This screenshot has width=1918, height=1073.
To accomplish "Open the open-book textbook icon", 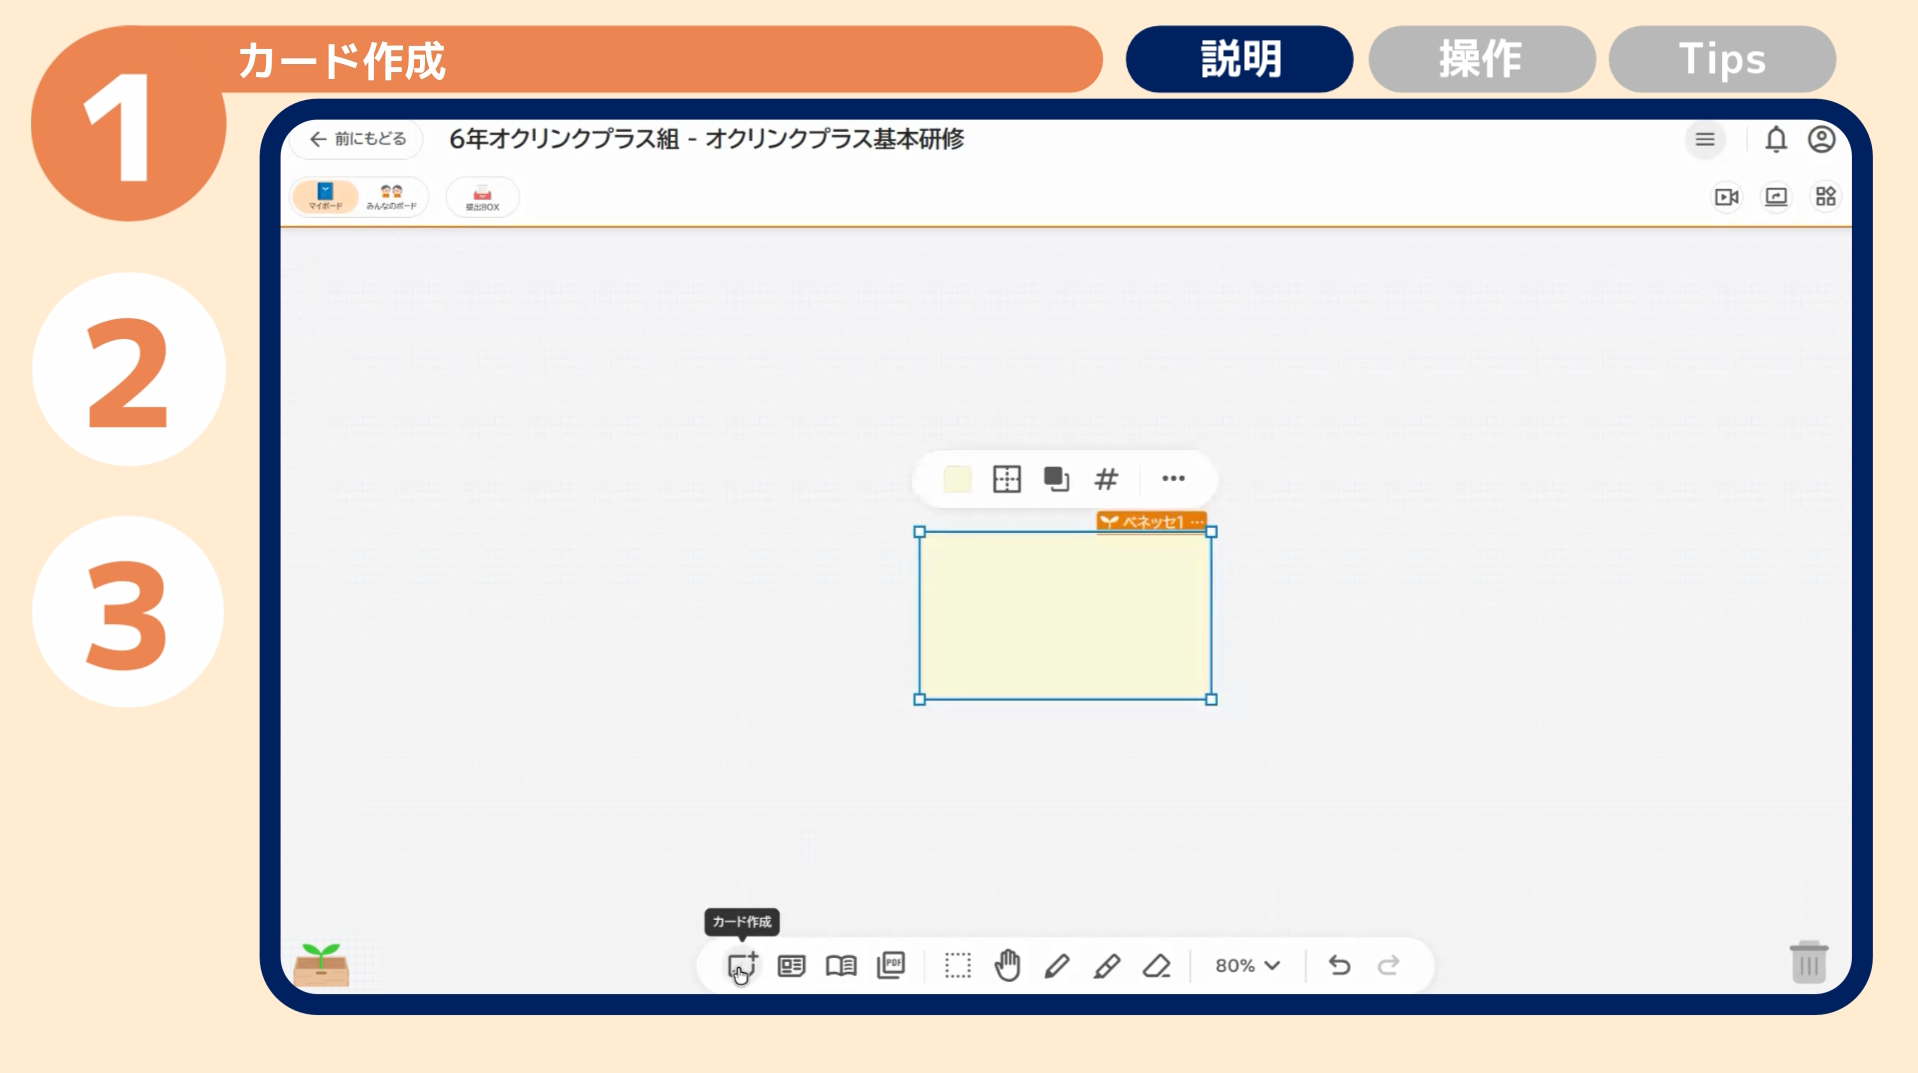I will (841, 966).
